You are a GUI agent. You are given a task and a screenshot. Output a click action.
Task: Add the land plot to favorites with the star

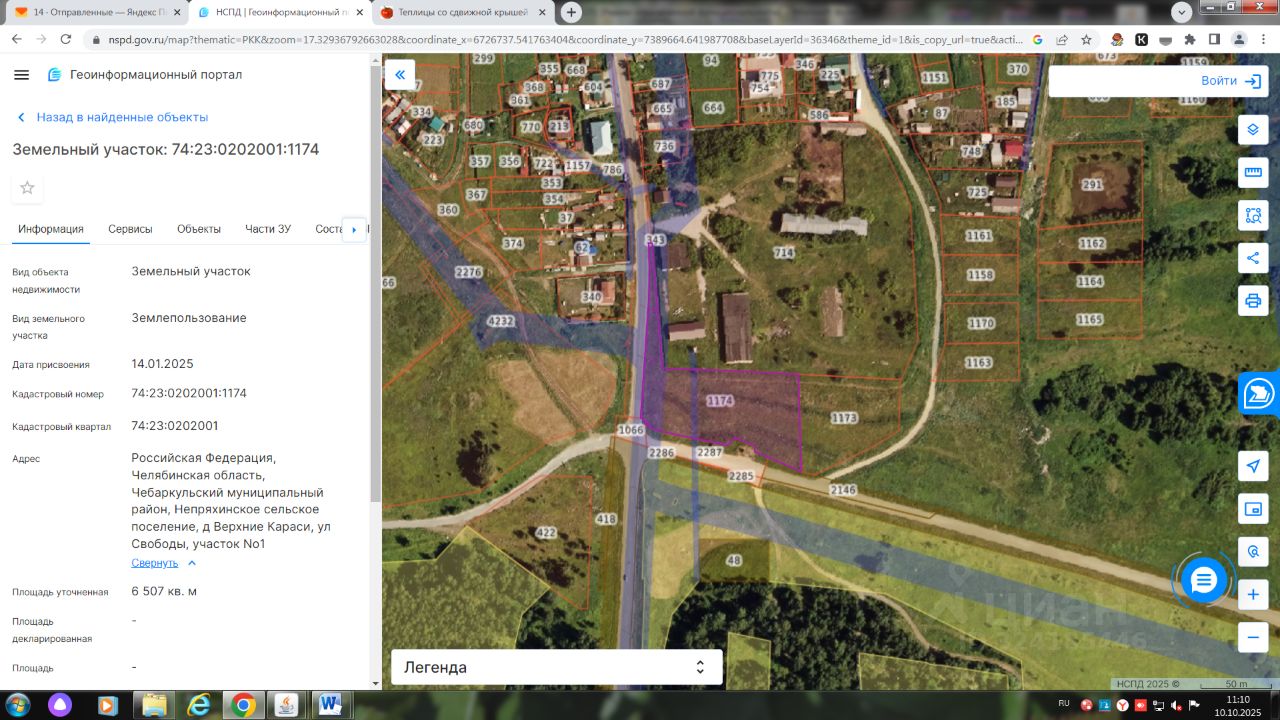27,188
